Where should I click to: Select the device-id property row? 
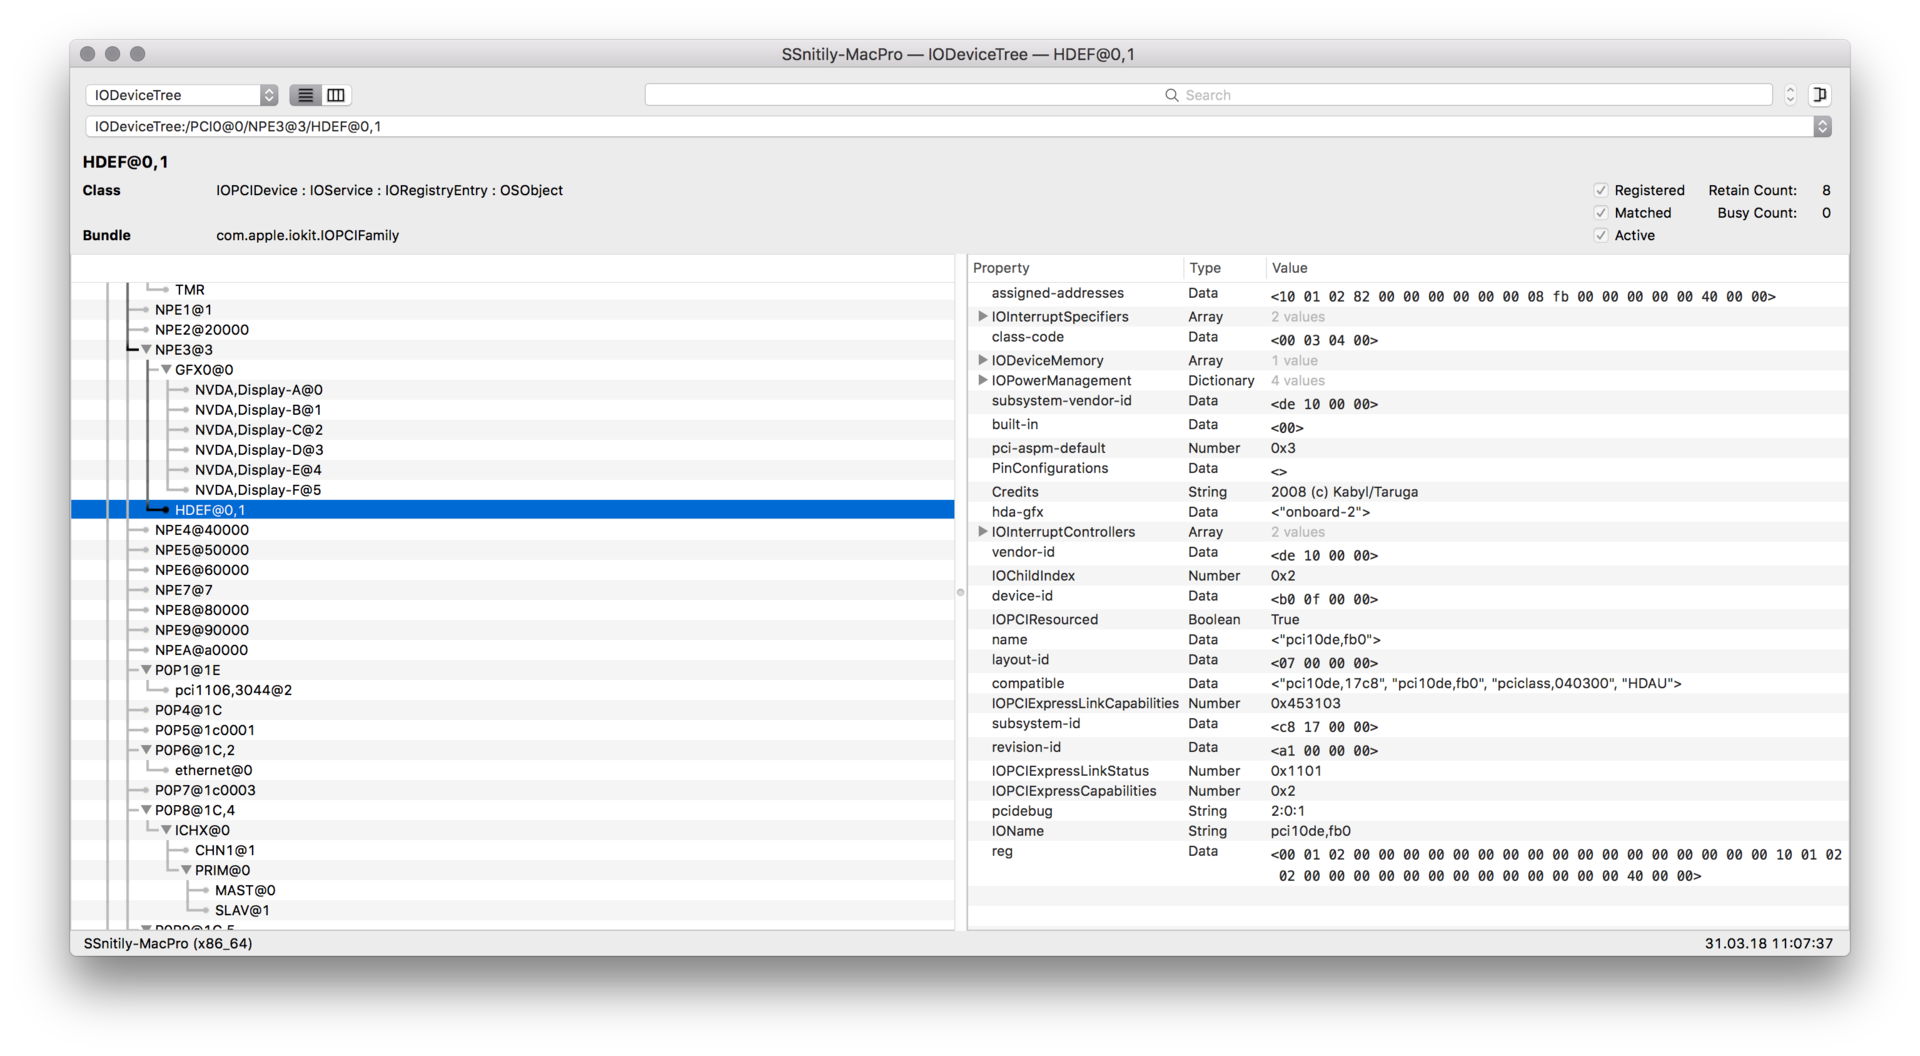(1408, 597)
